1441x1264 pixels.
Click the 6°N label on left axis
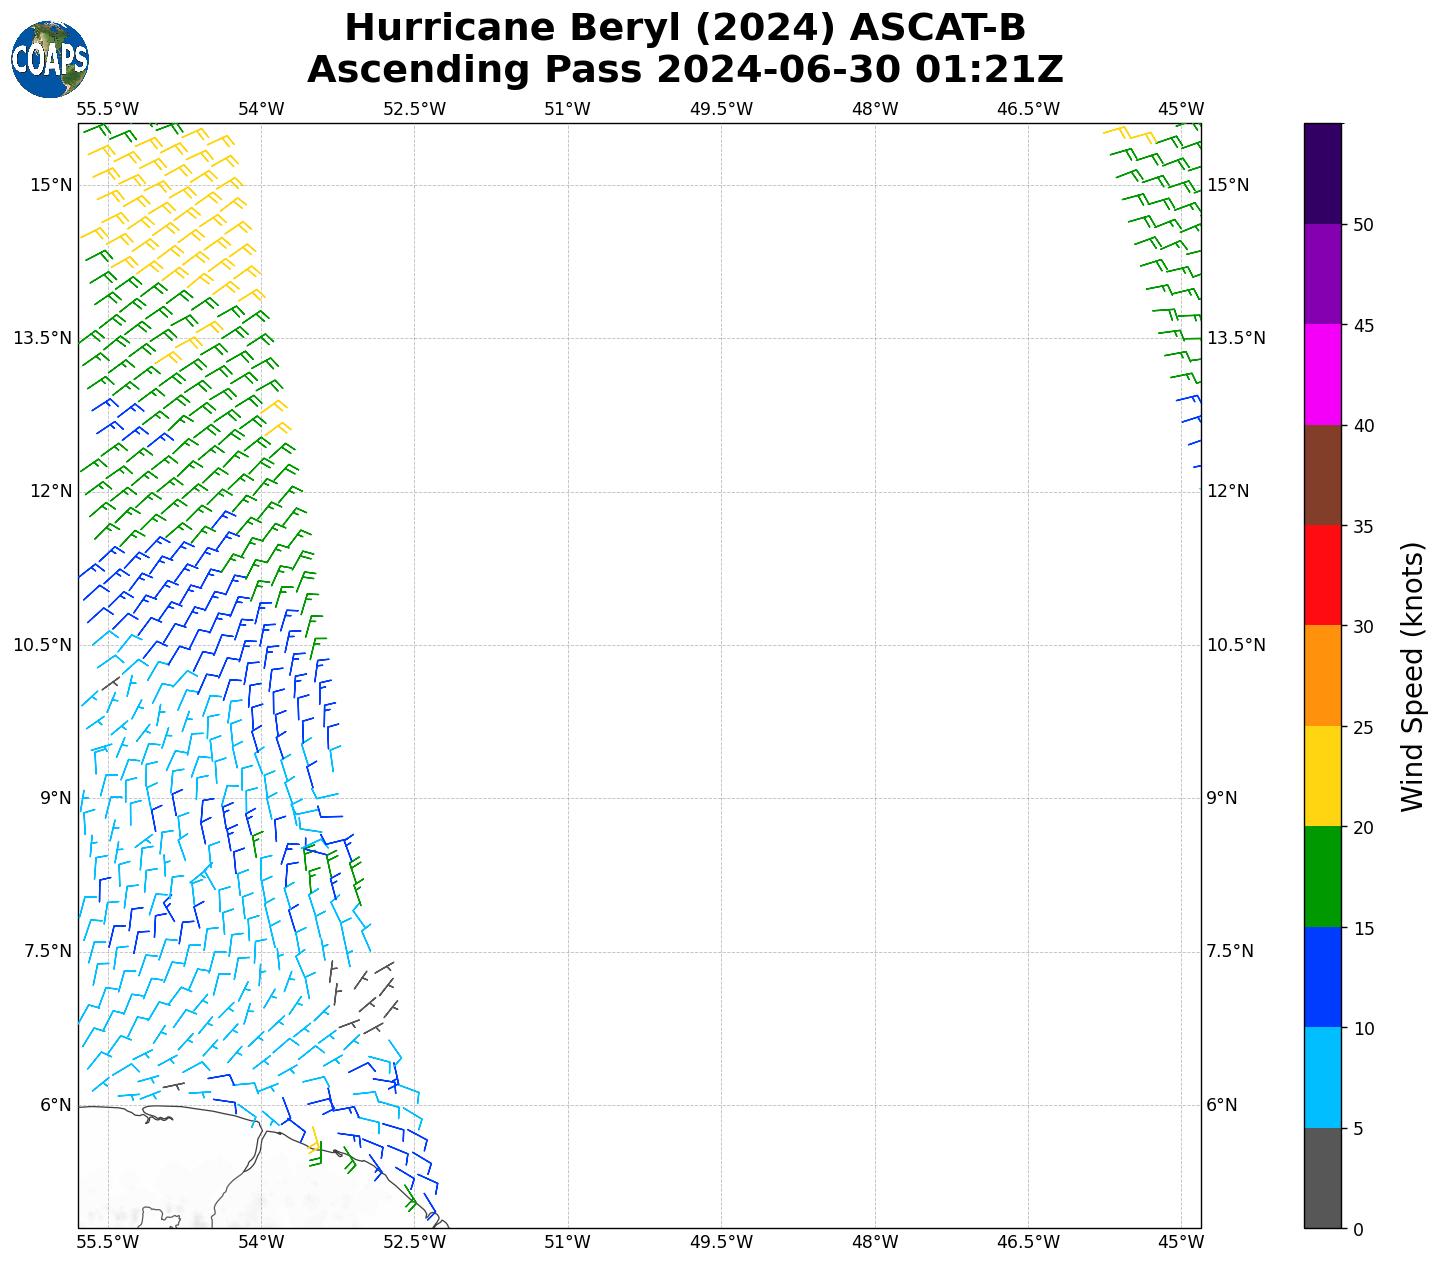click(56, 1105)
